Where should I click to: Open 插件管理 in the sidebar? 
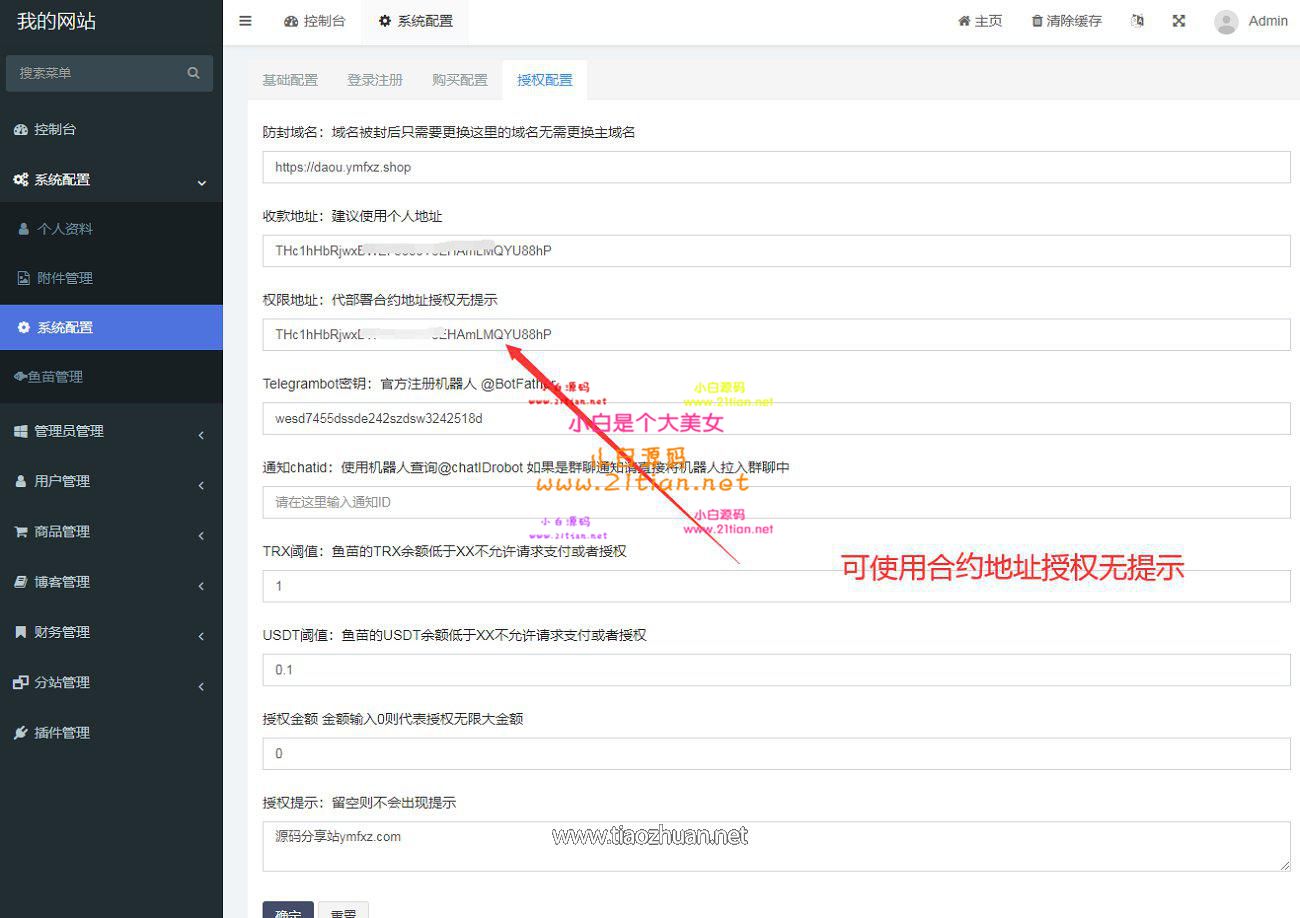pos(111,732)
